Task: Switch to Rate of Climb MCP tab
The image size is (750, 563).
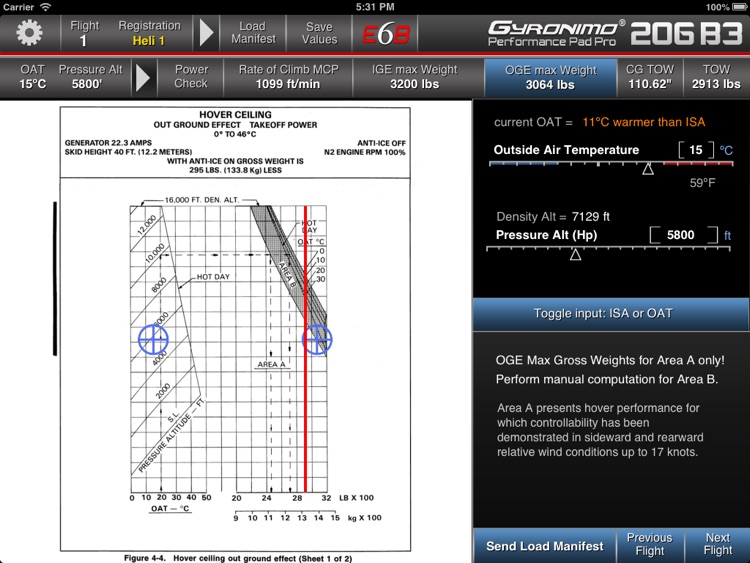Action: (x=288, y=77)
